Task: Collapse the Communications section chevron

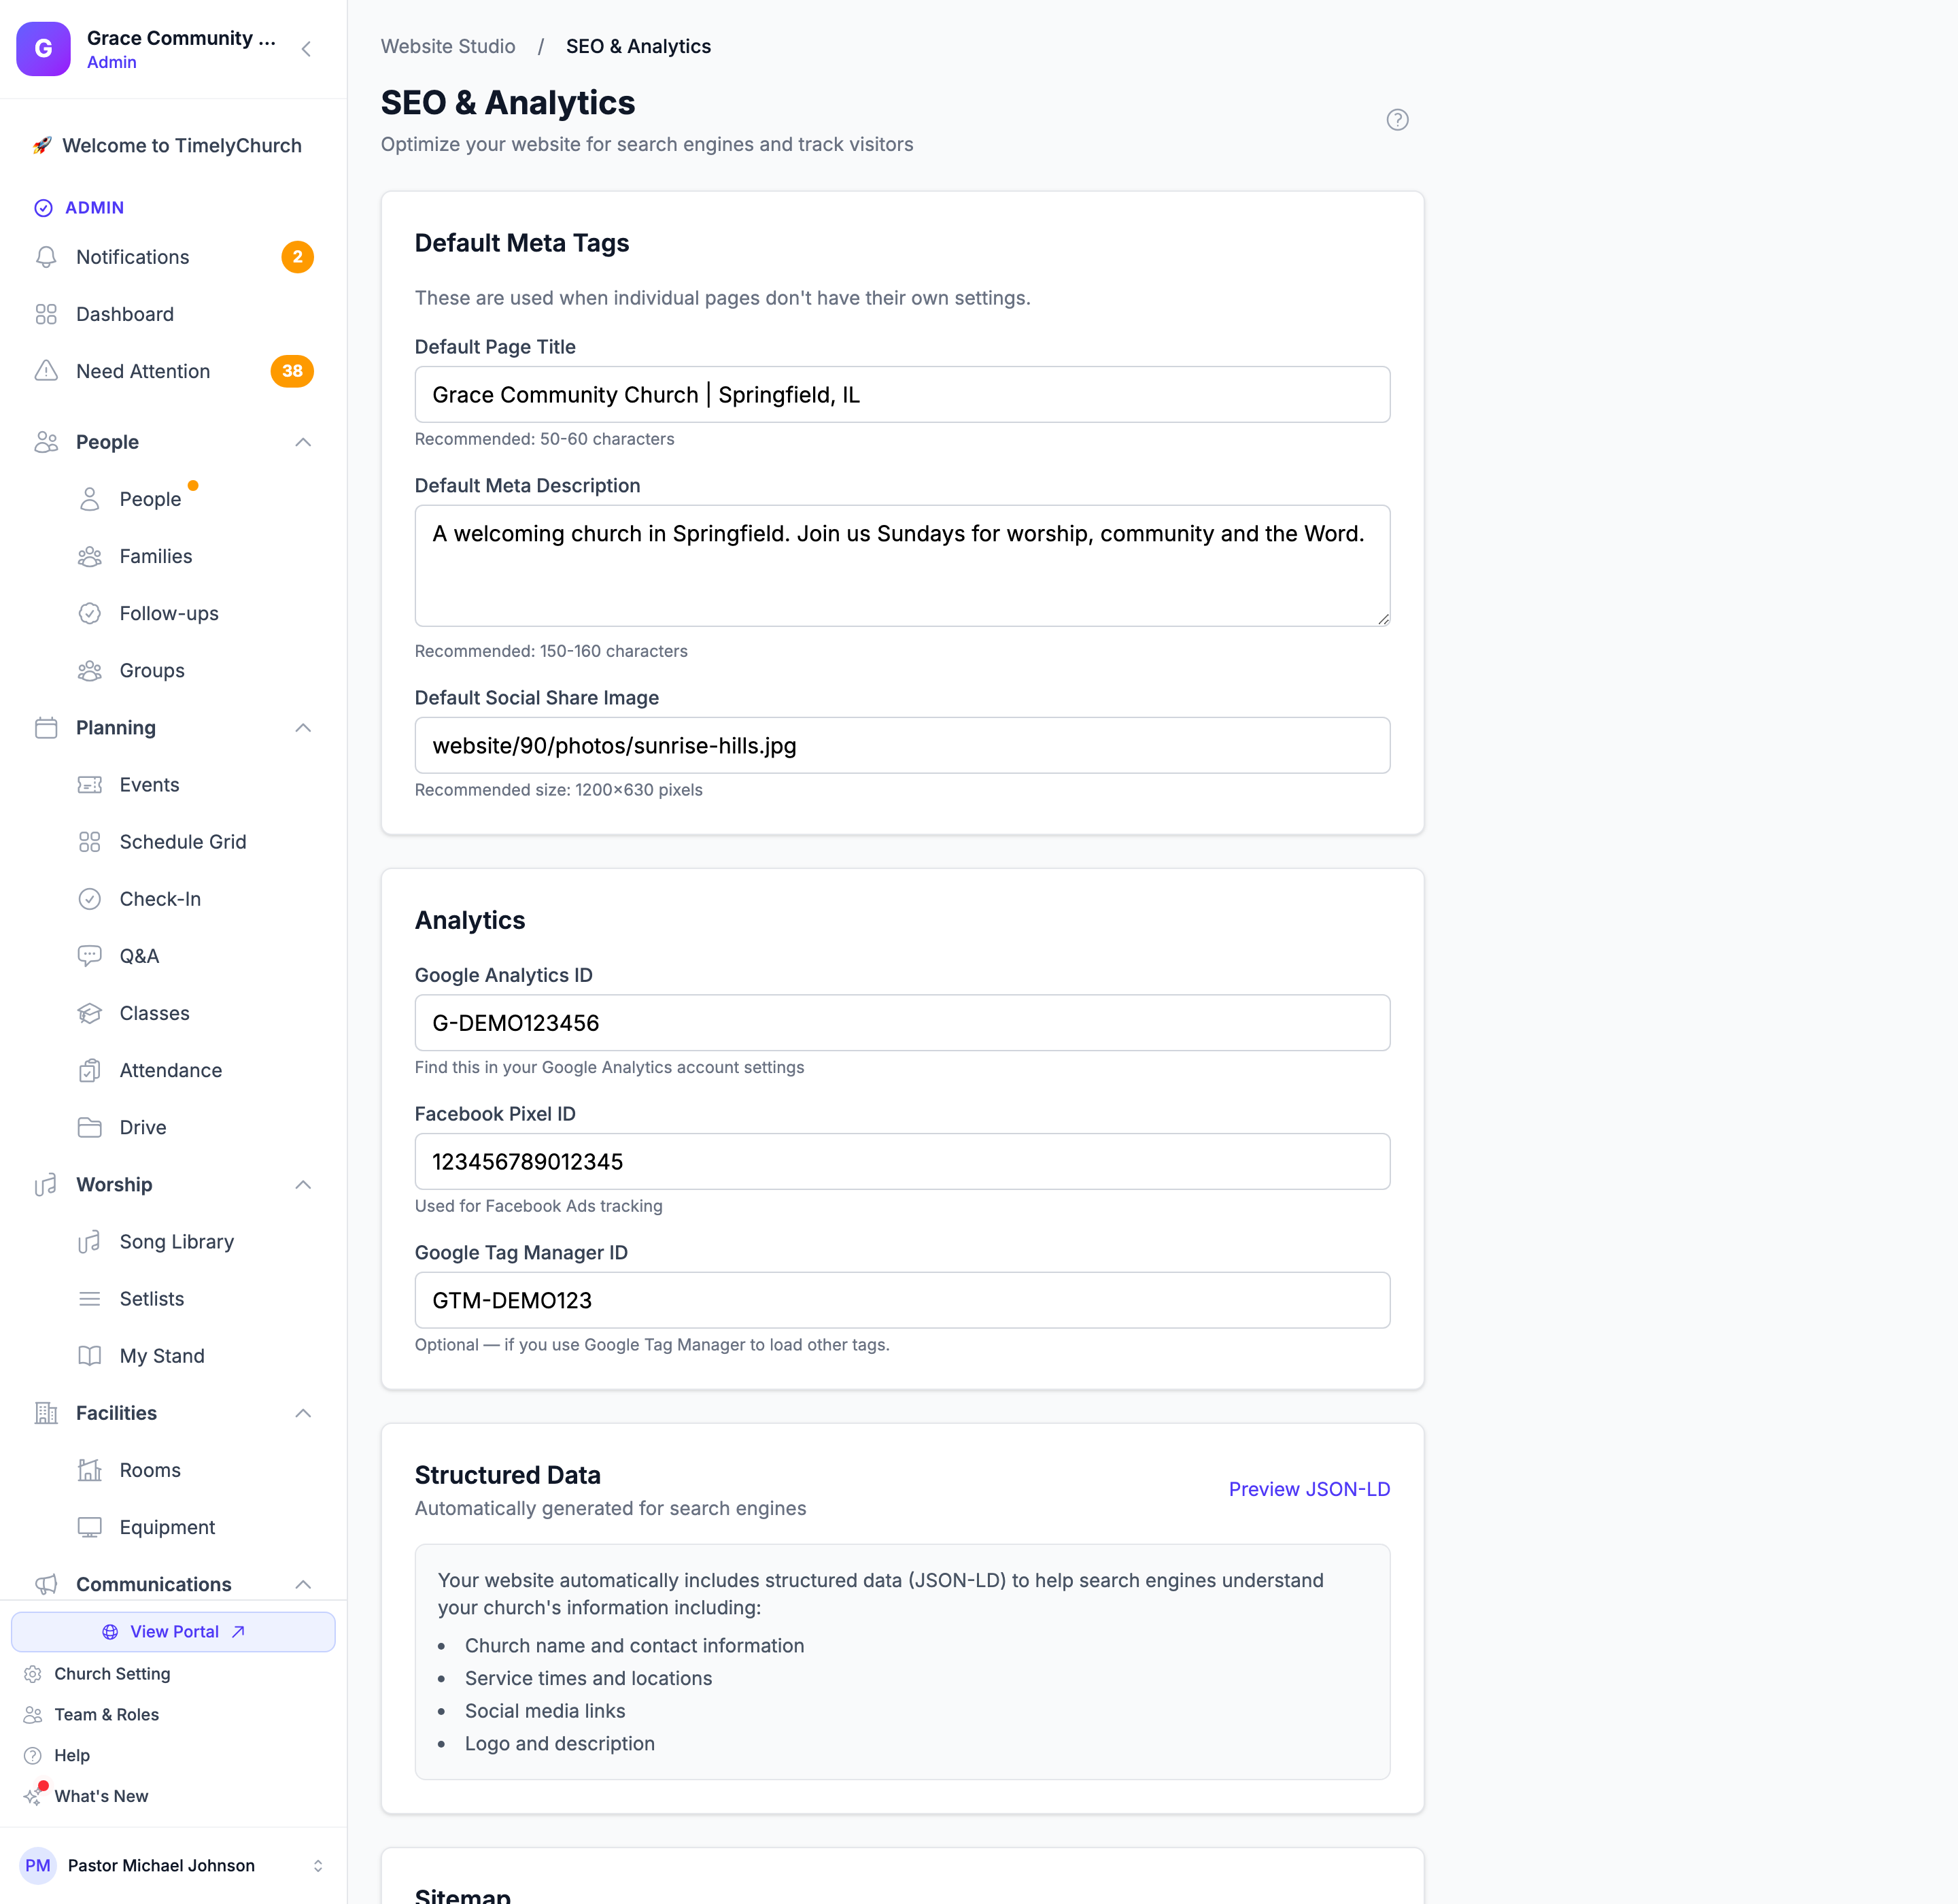Action: coord(303,1584)
